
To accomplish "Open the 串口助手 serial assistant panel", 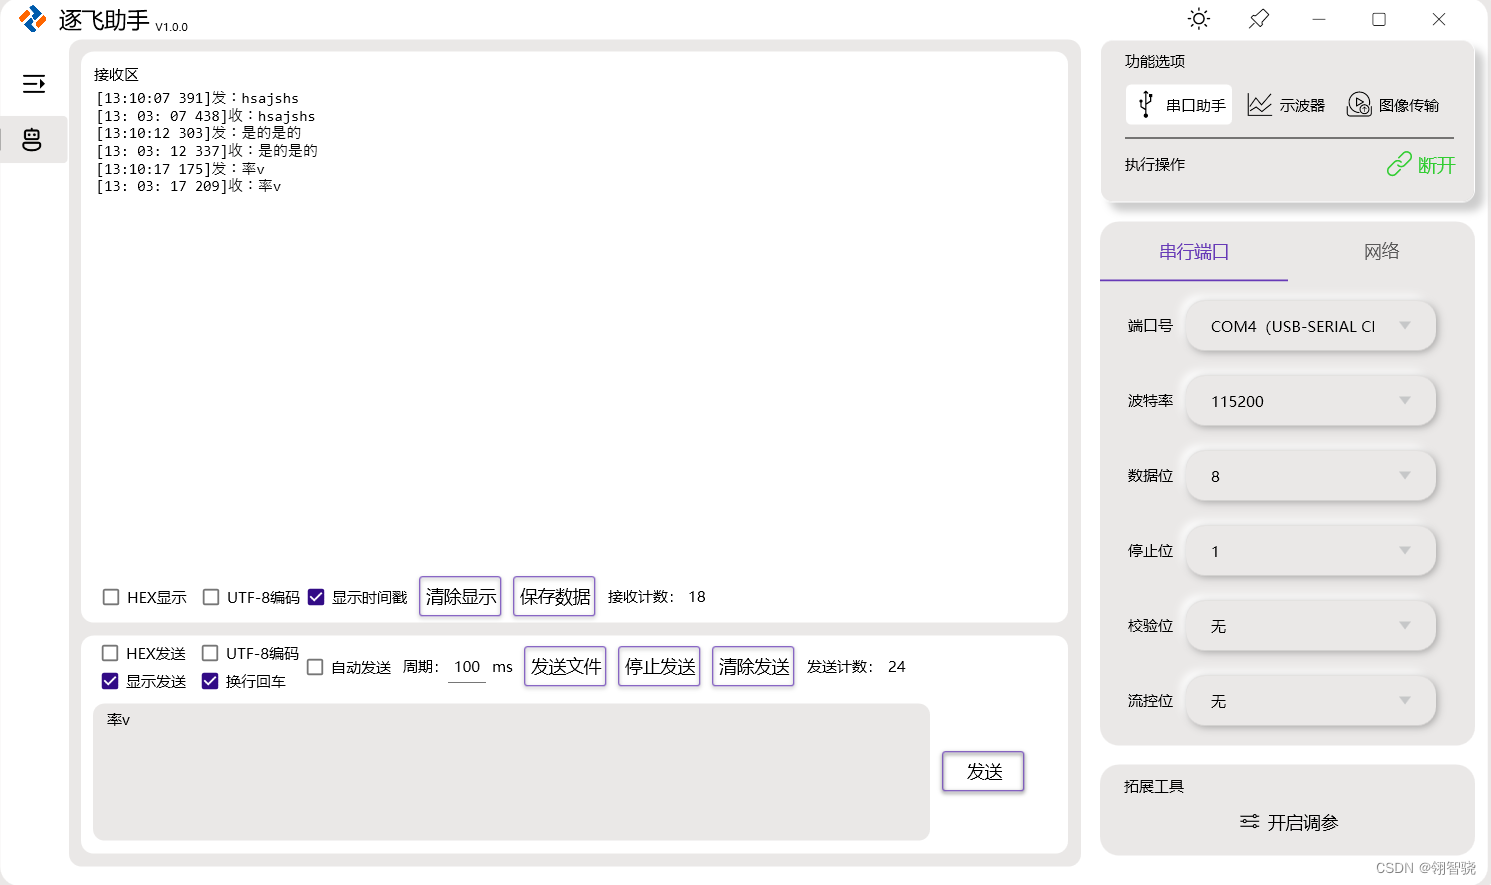I will (1178, 104).
